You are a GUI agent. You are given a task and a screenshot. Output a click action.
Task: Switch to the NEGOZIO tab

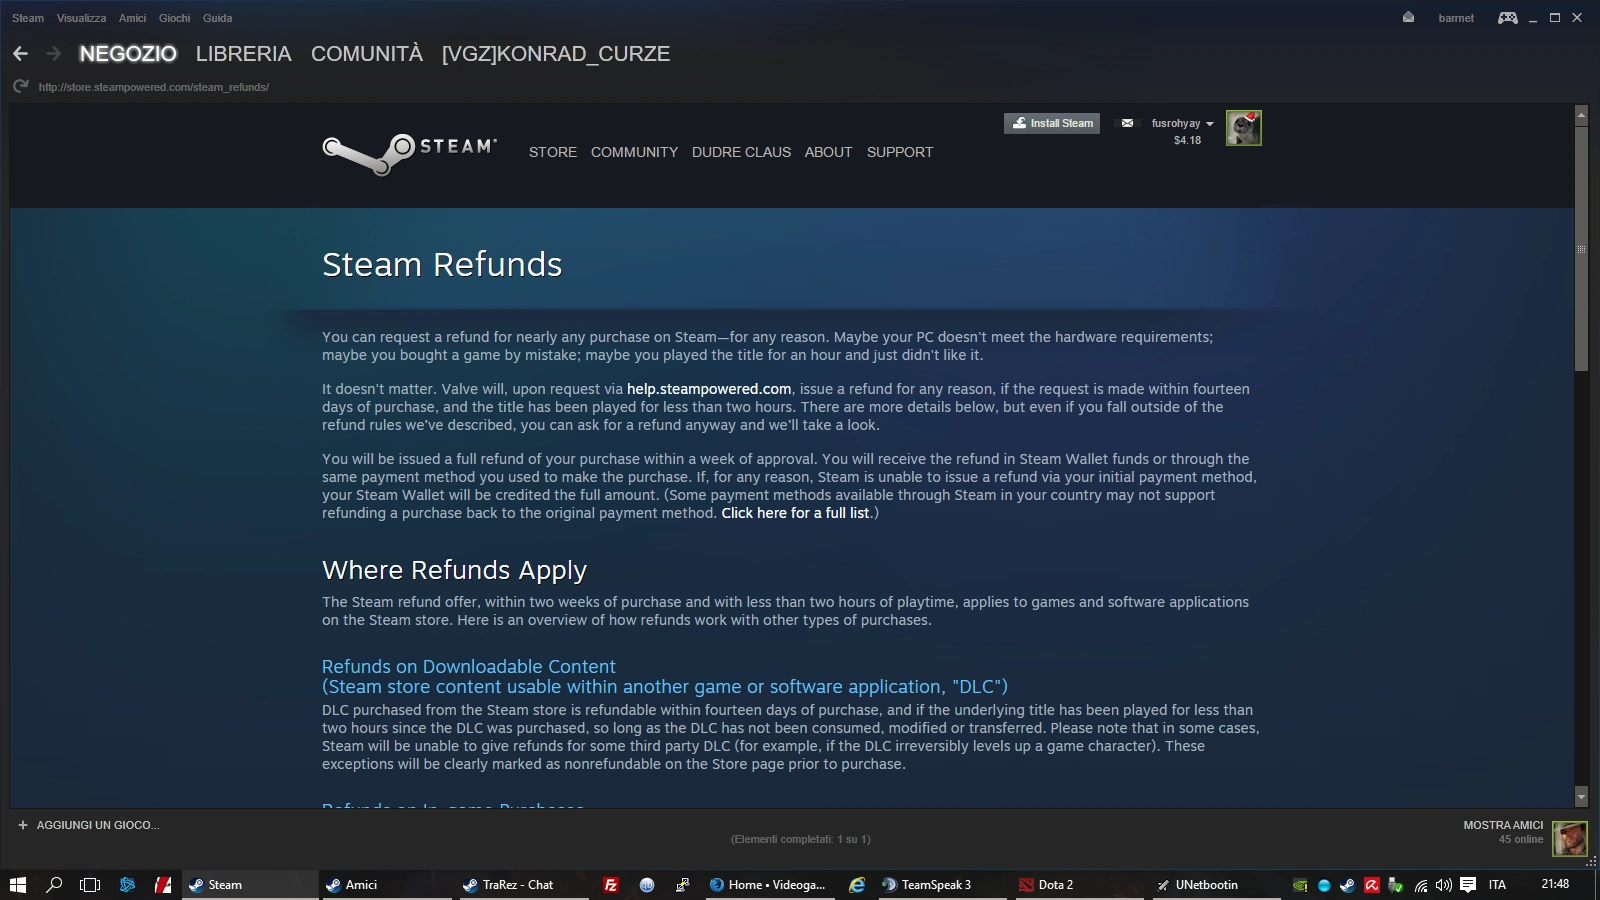tap(128, 54)
